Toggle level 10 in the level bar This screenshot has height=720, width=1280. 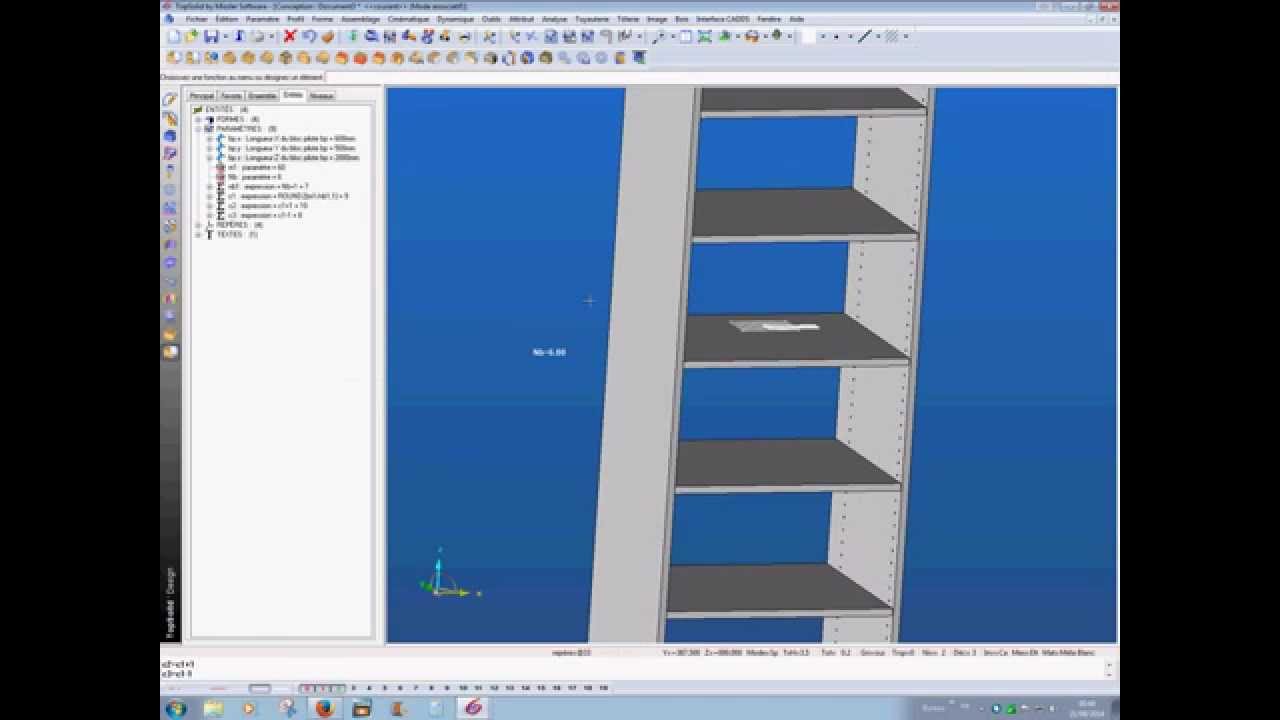coord(464,688)
